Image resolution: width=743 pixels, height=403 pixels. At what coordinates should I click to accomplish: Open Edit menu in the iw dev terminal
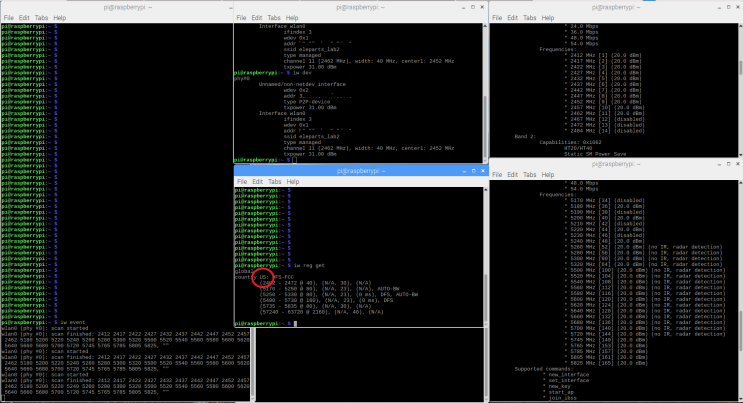pyautogui.click(x=257, y=18)
